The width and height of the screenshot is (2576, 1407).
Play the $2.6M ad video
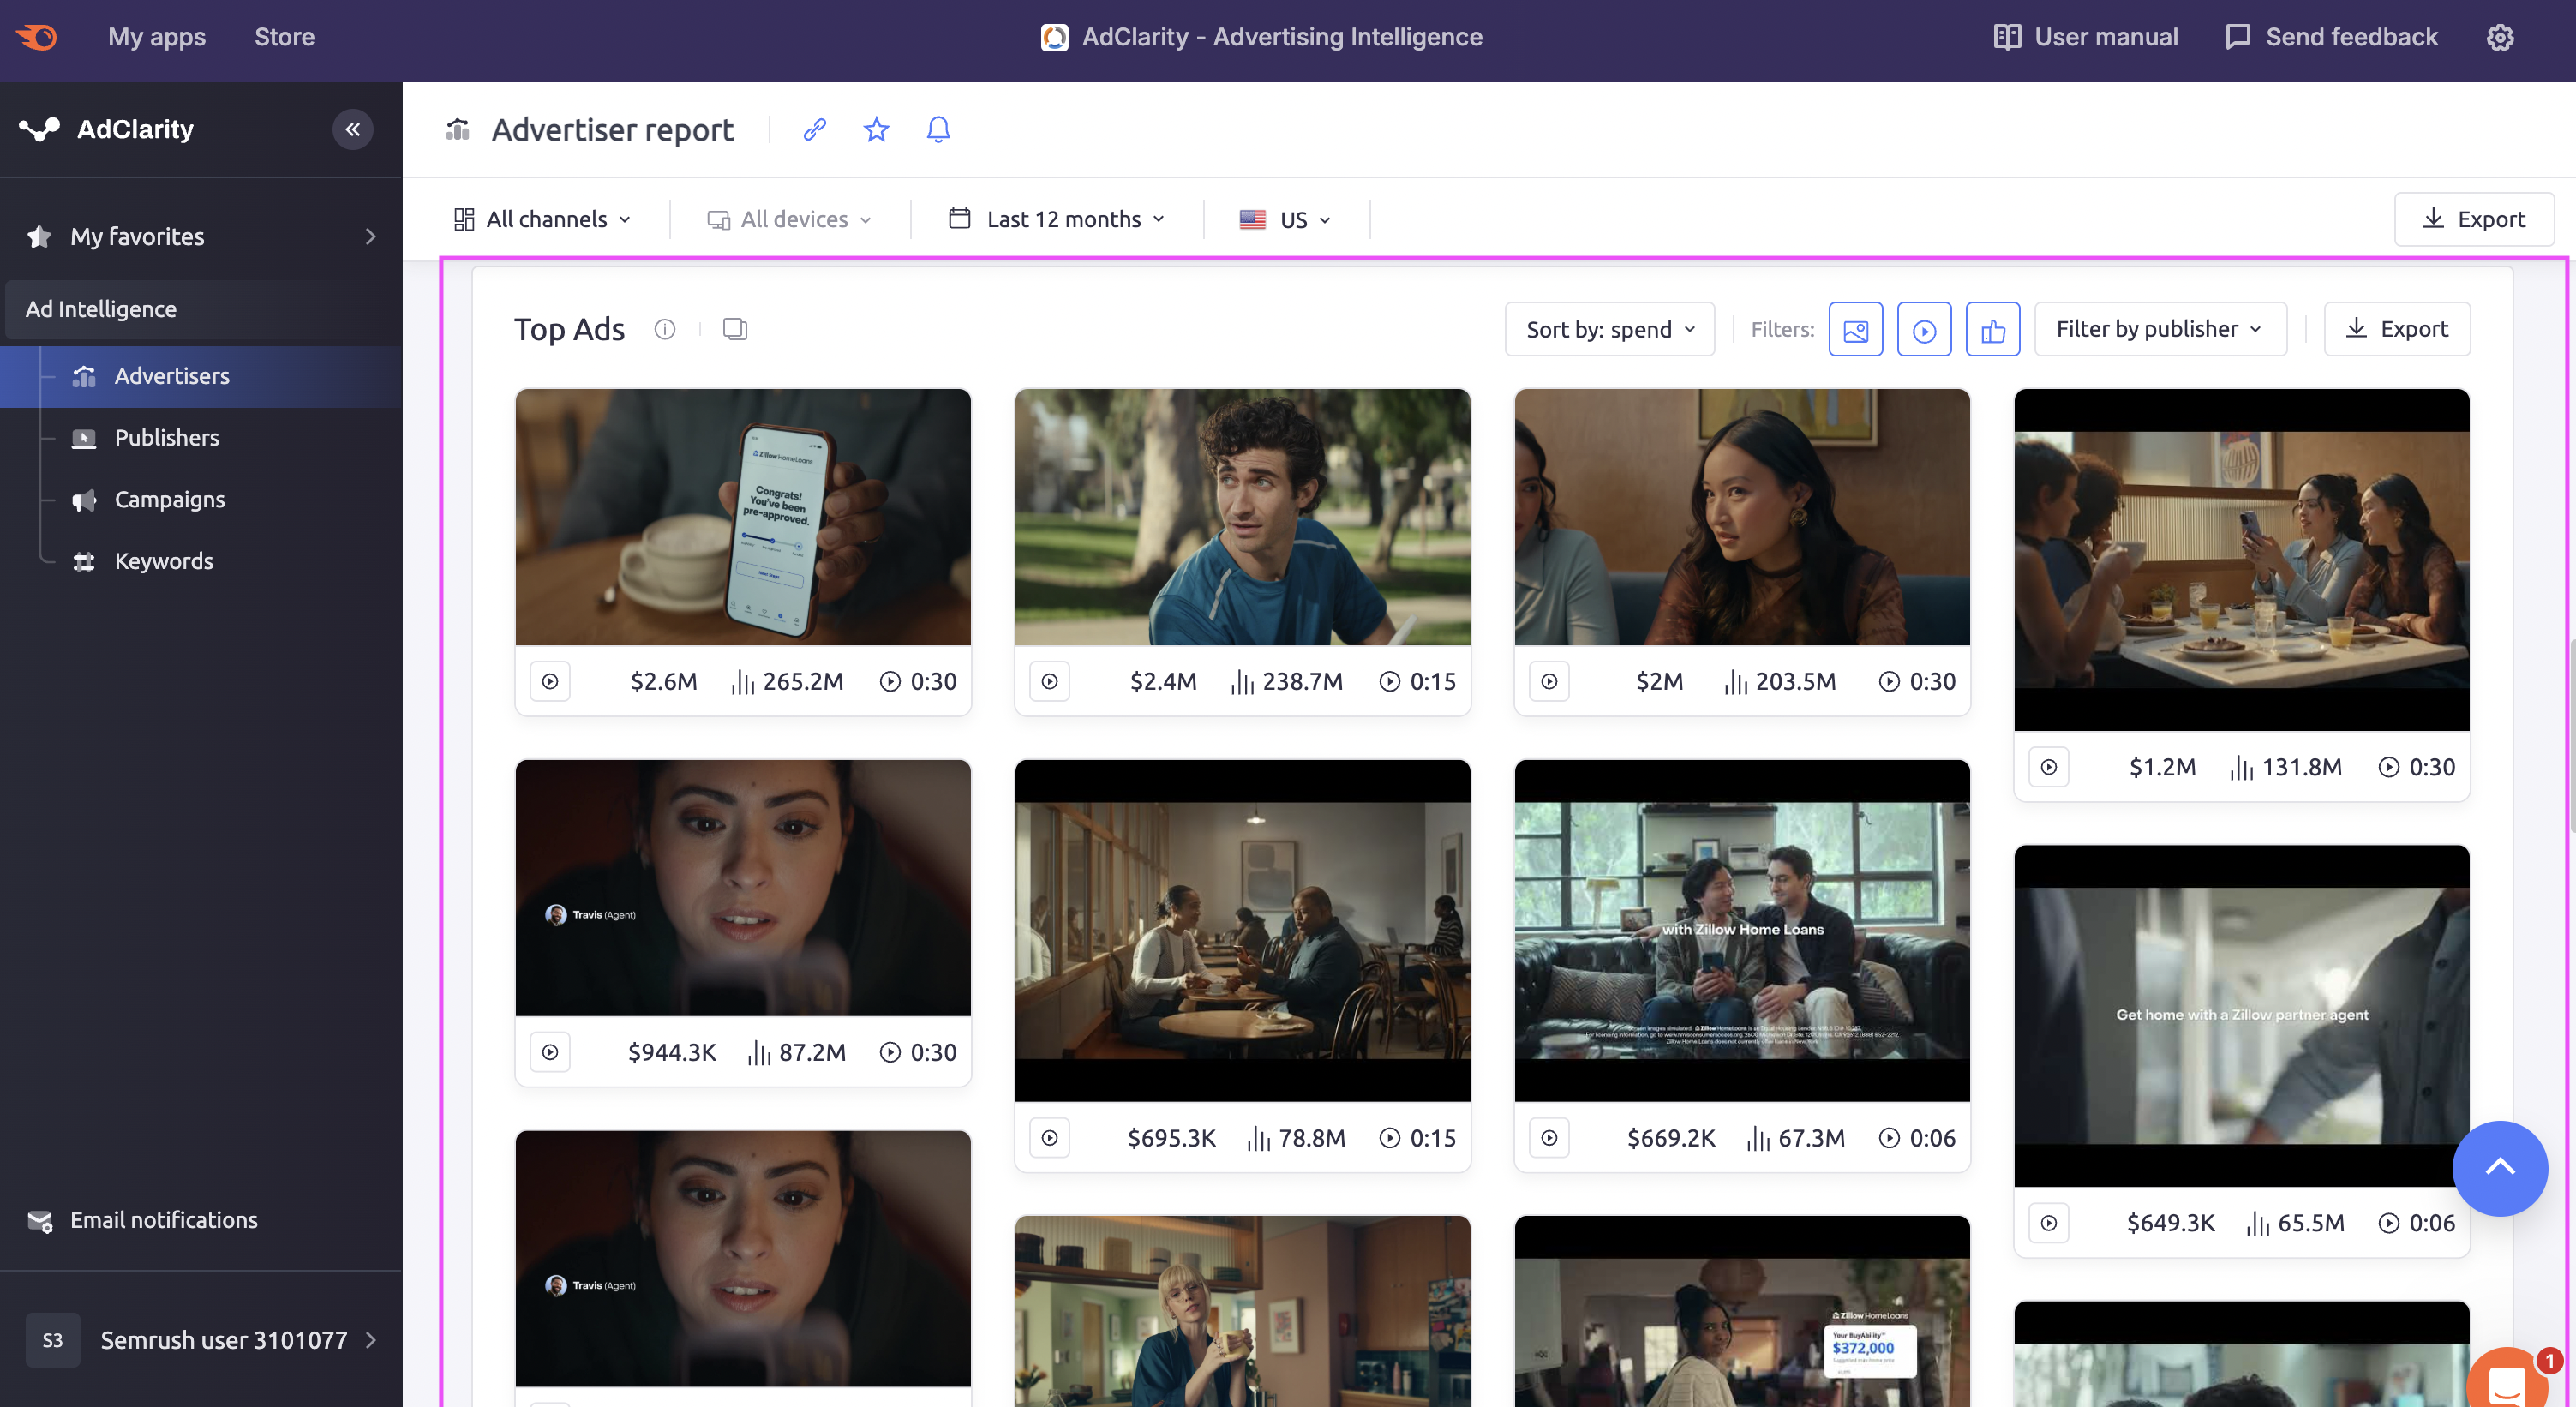(x=550, y=681)
